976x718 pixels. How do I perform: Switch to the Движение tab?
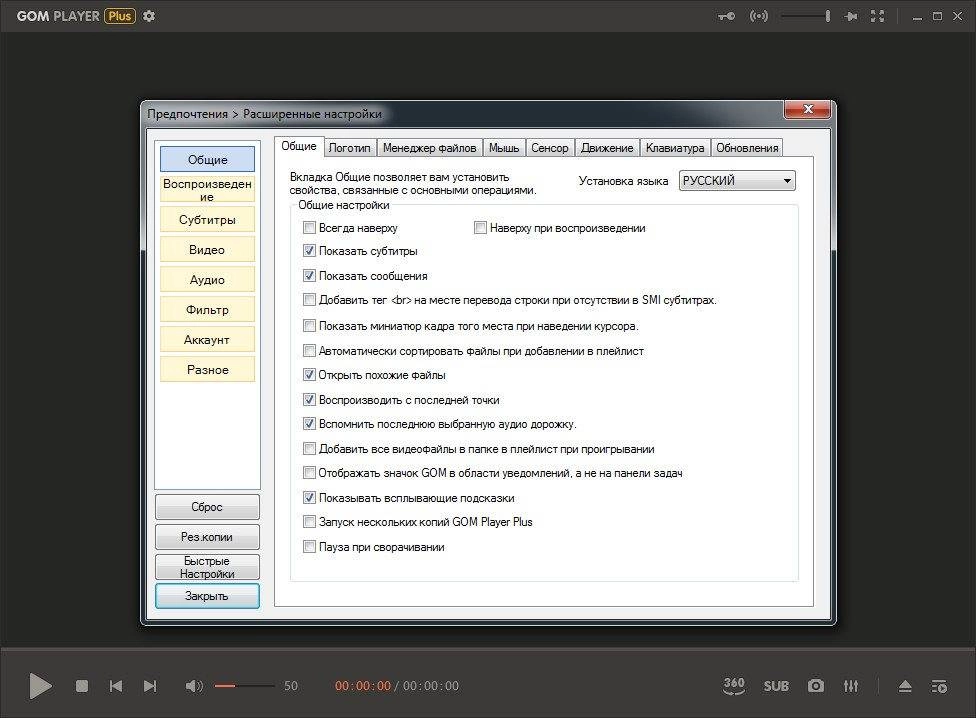click(x=607, y=148)
